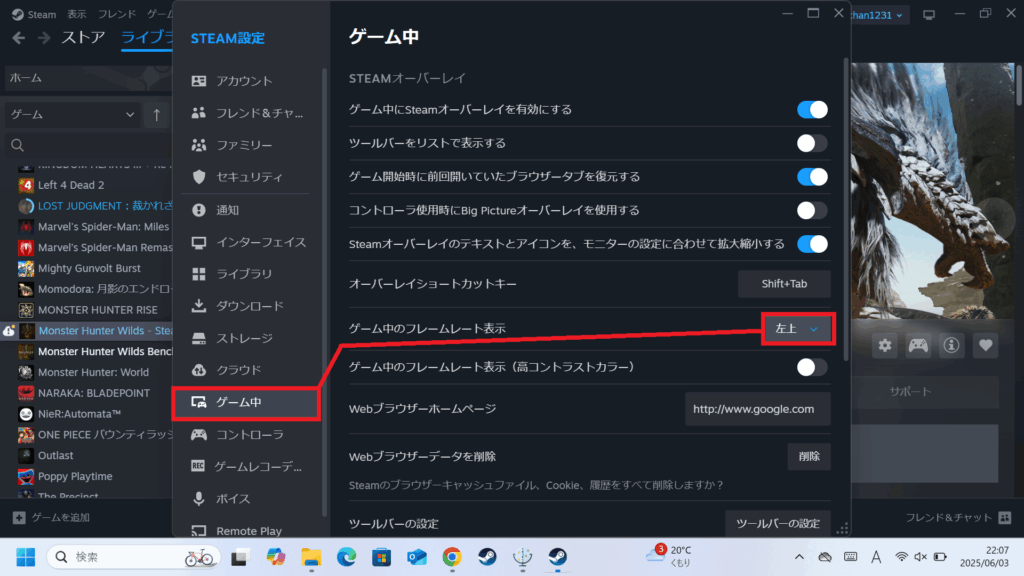The height and width of the screenshot is (576, 1024).
Task: Open controller layout icon beside the gear
Action: pos(918,345)
